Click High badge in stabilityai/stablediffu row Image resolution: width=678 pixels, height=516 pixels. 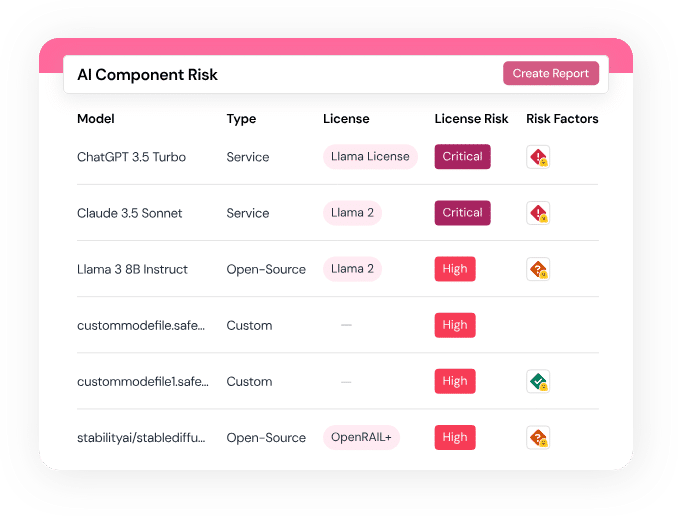tap(455, 437)
